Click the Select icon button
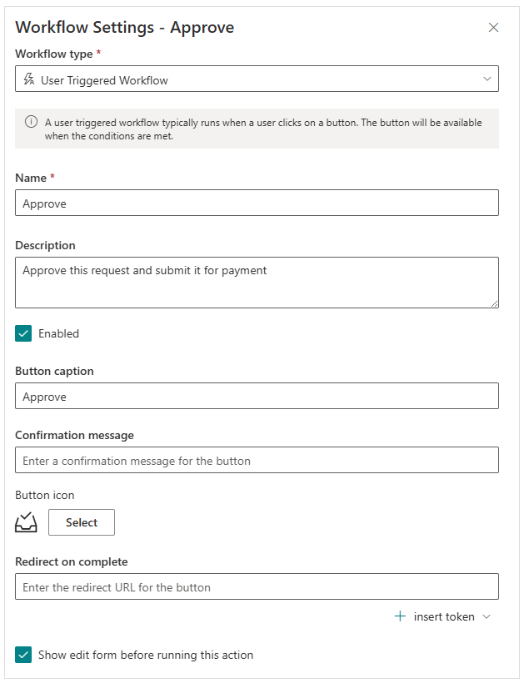 click(x=82, y=522)
